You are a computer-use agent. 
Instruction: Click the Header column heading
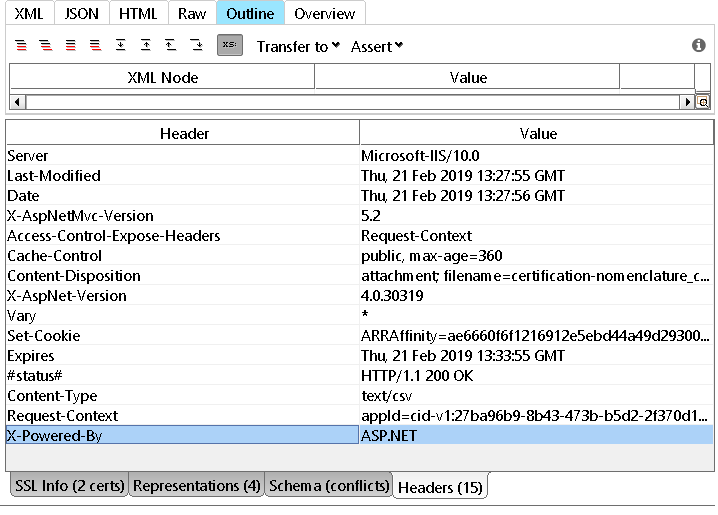184,133
